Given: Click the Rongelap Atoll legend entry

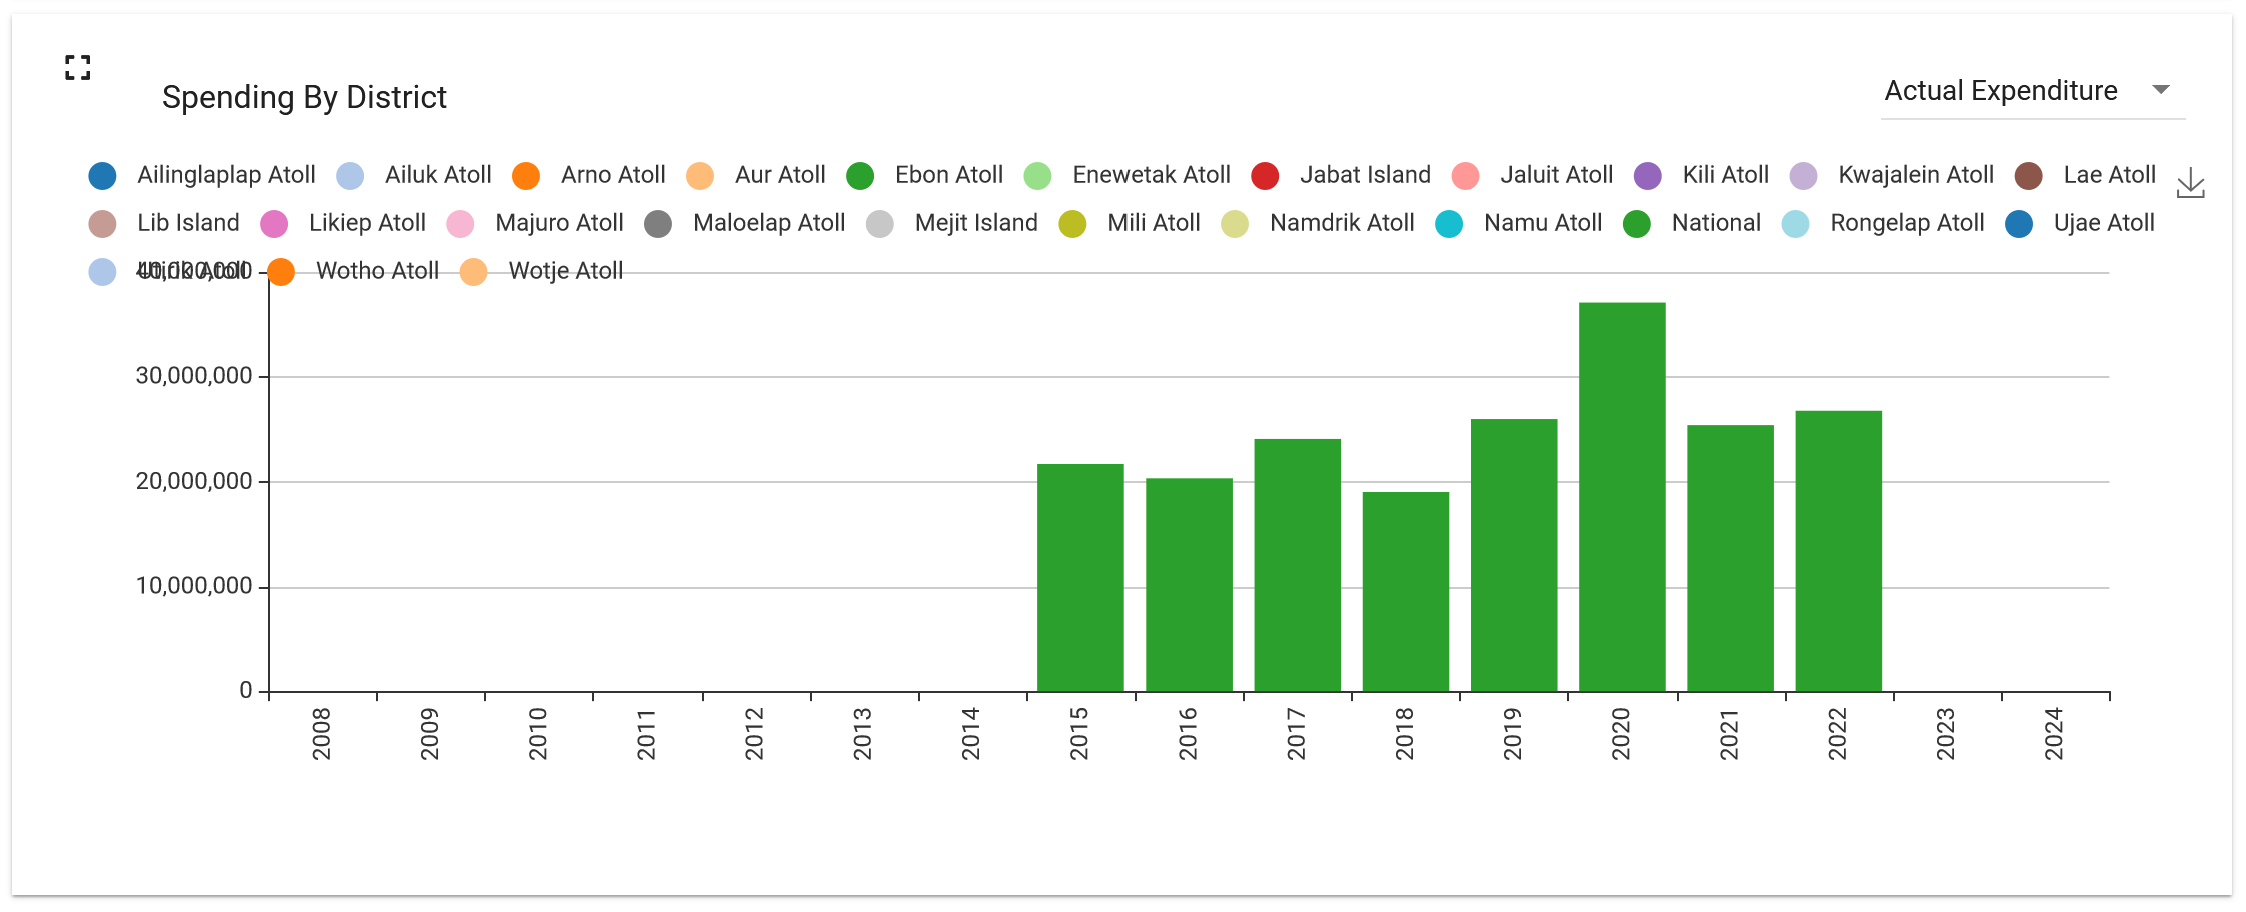Looking at the screenshot, I should pos(1906,223).
